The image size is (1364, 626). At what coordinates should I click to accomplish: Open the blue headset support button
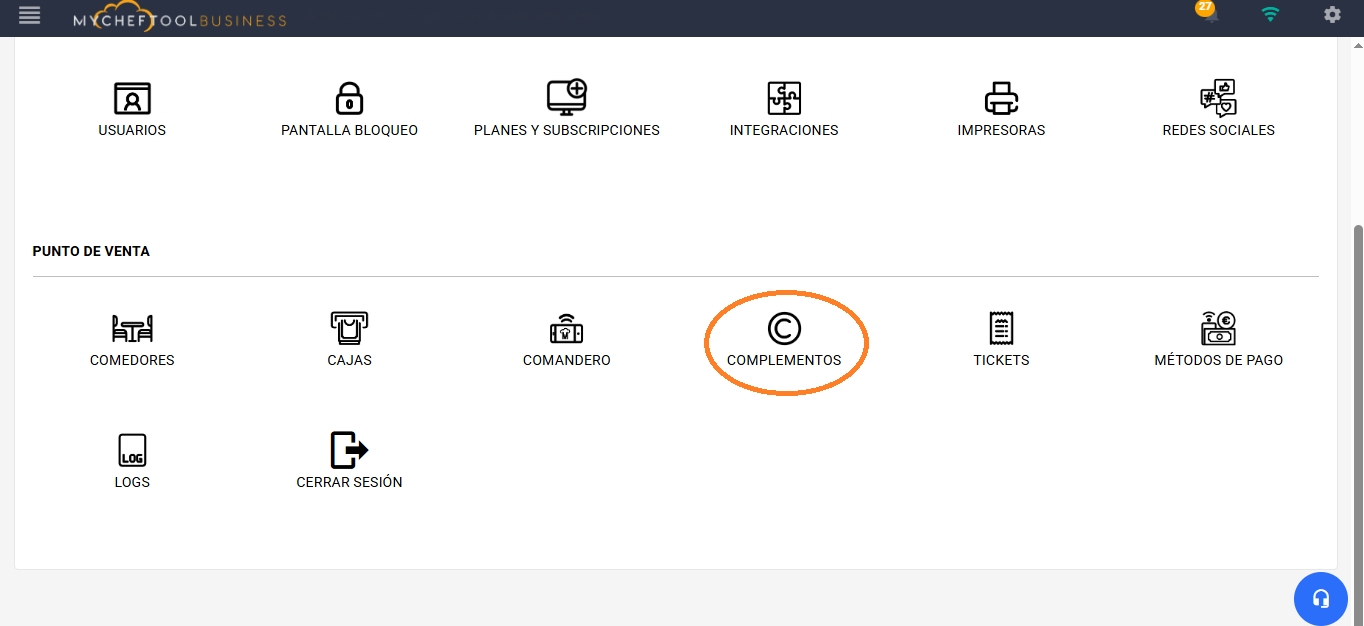tap(1320, 599)
